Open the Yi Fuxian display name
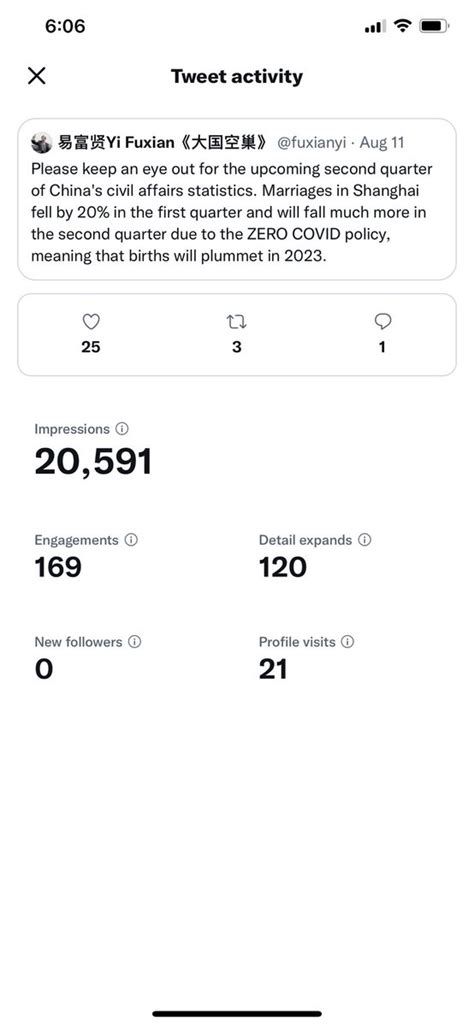The width and height of the screenshot is (474, 1026). (163, 142)
